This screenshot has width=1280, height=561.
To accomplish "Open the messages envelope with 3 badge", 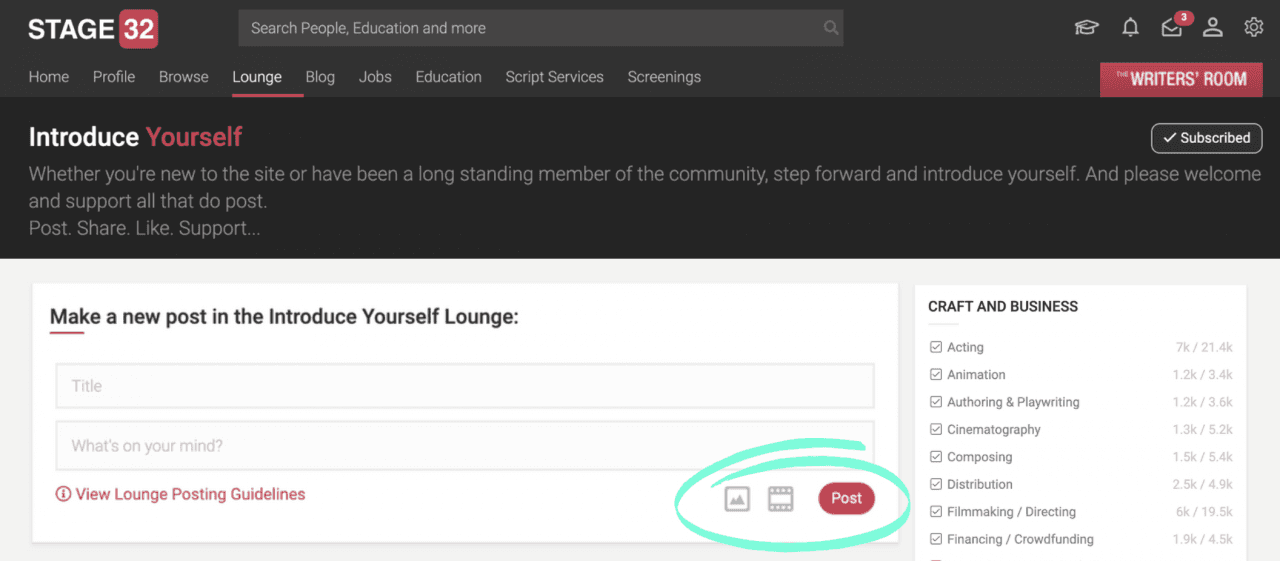I will pyautogui.click(x=1175, y=25).
